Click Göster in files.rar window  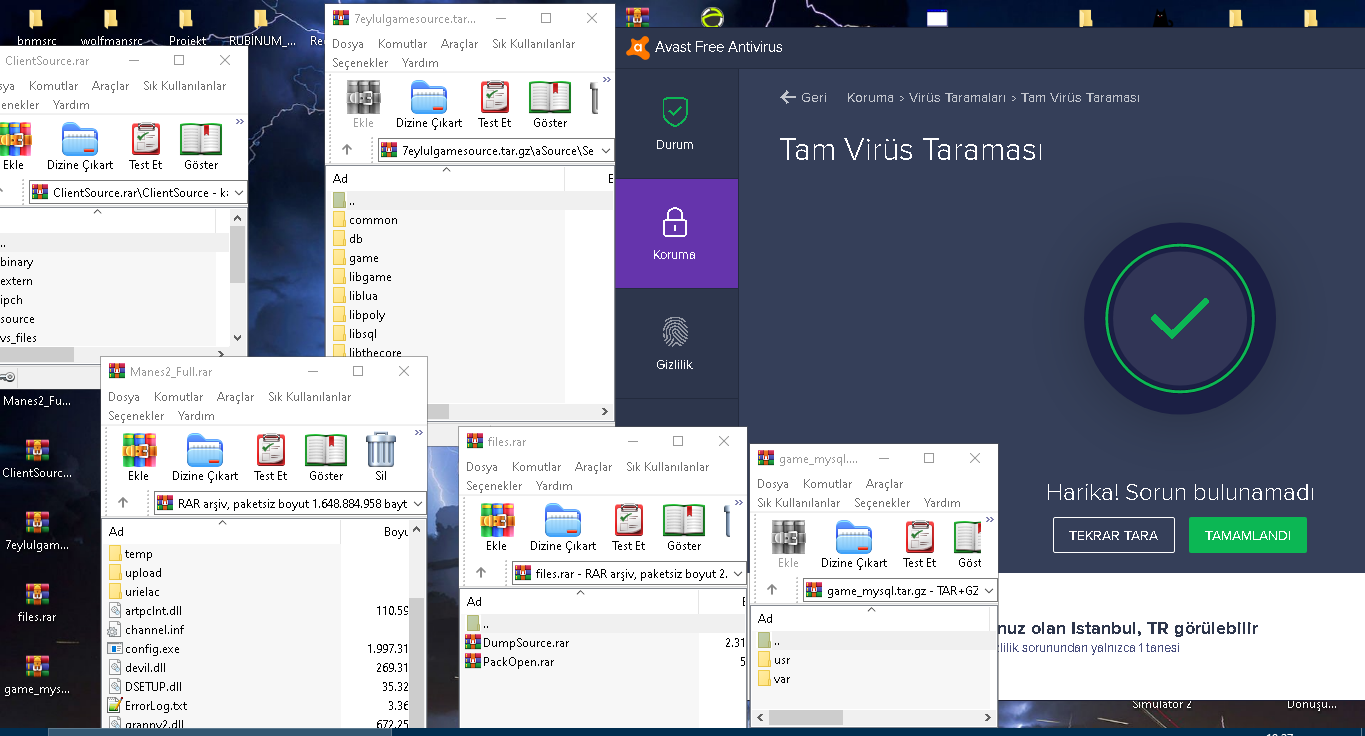(x=684, y=527)
